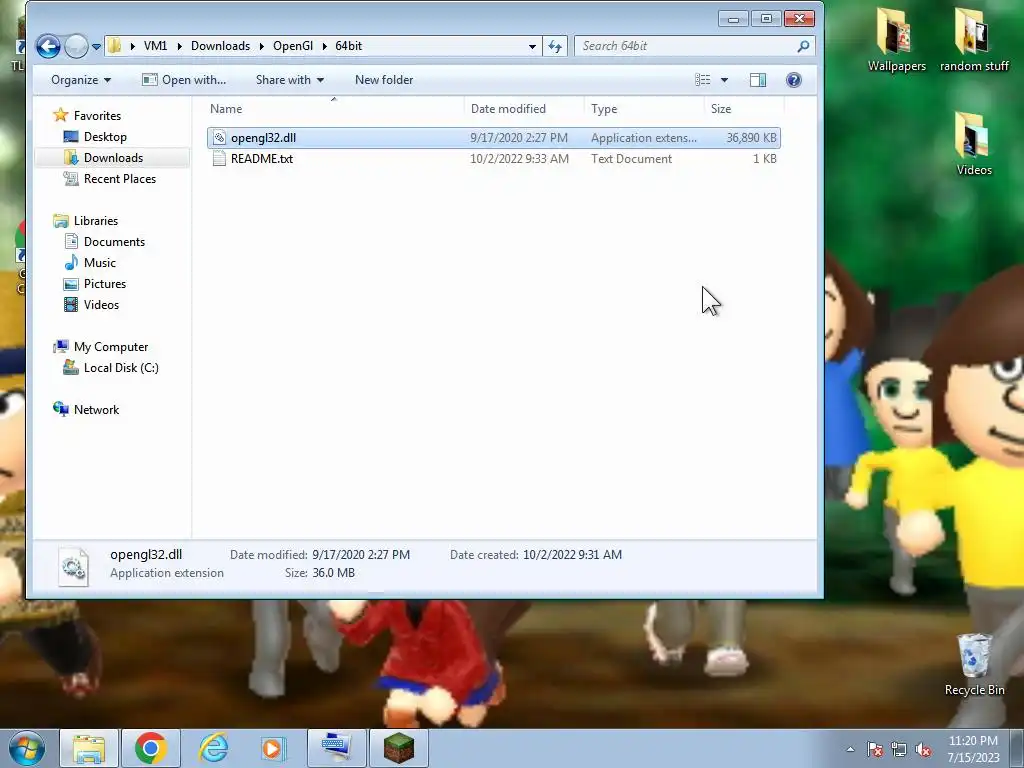Click the 36,890 KB size value
Screen dimensions: 1024x768
[751, 138]
